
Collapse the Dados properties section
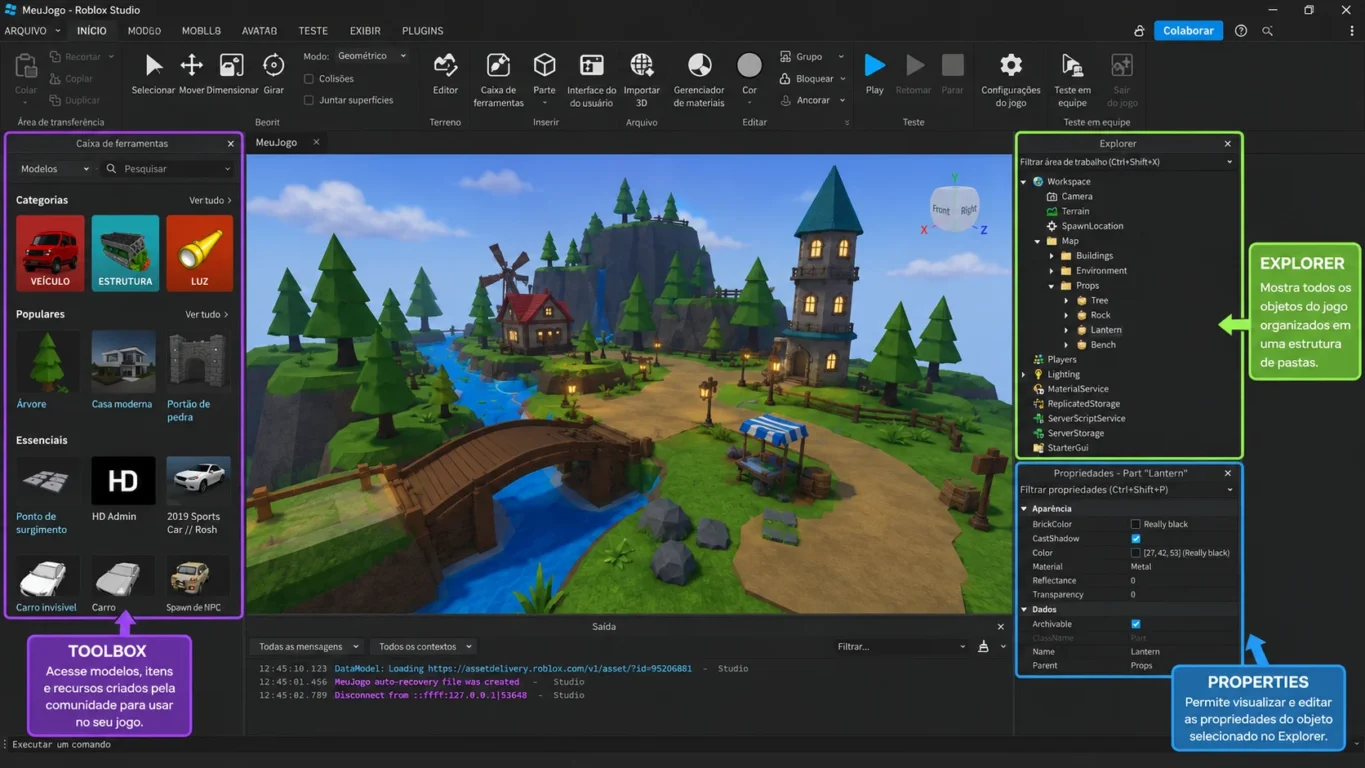pyautogui.click(x=1024, y=609)
